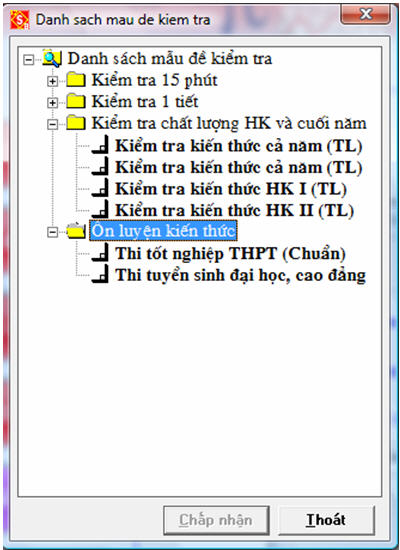Collapse the Kiểm tra chất lượng HK và cuối năm node
400x550 pixels.
tap(52, 125)
